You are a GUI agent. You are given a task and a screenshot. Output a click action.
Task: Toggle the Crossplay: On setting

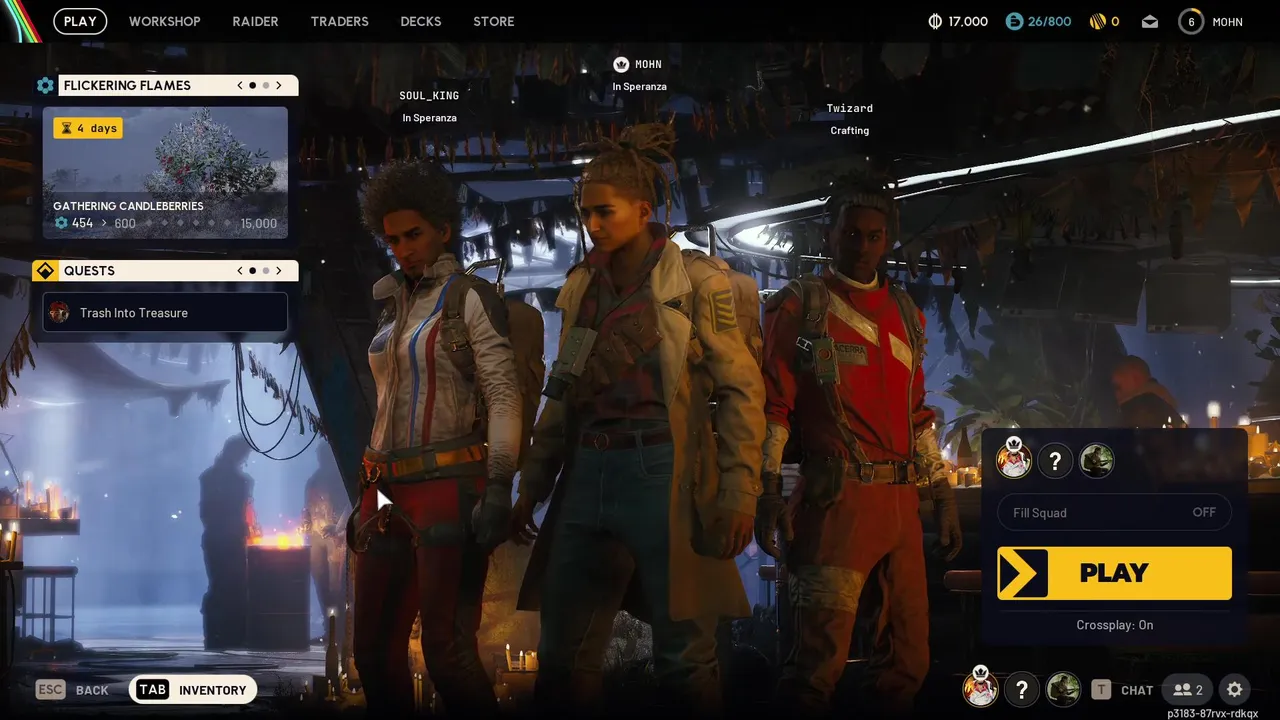click(x=1114, y=625)
